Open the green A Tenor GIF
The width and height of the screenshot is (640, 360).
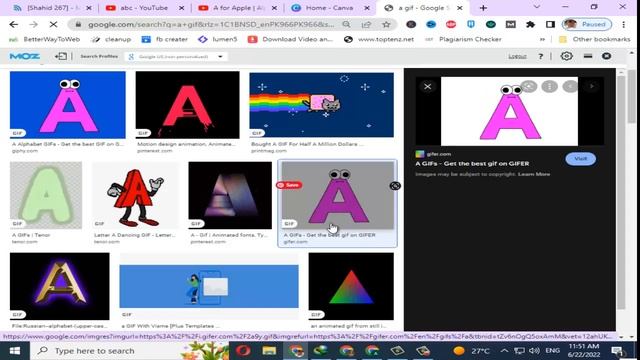[46, 195]
